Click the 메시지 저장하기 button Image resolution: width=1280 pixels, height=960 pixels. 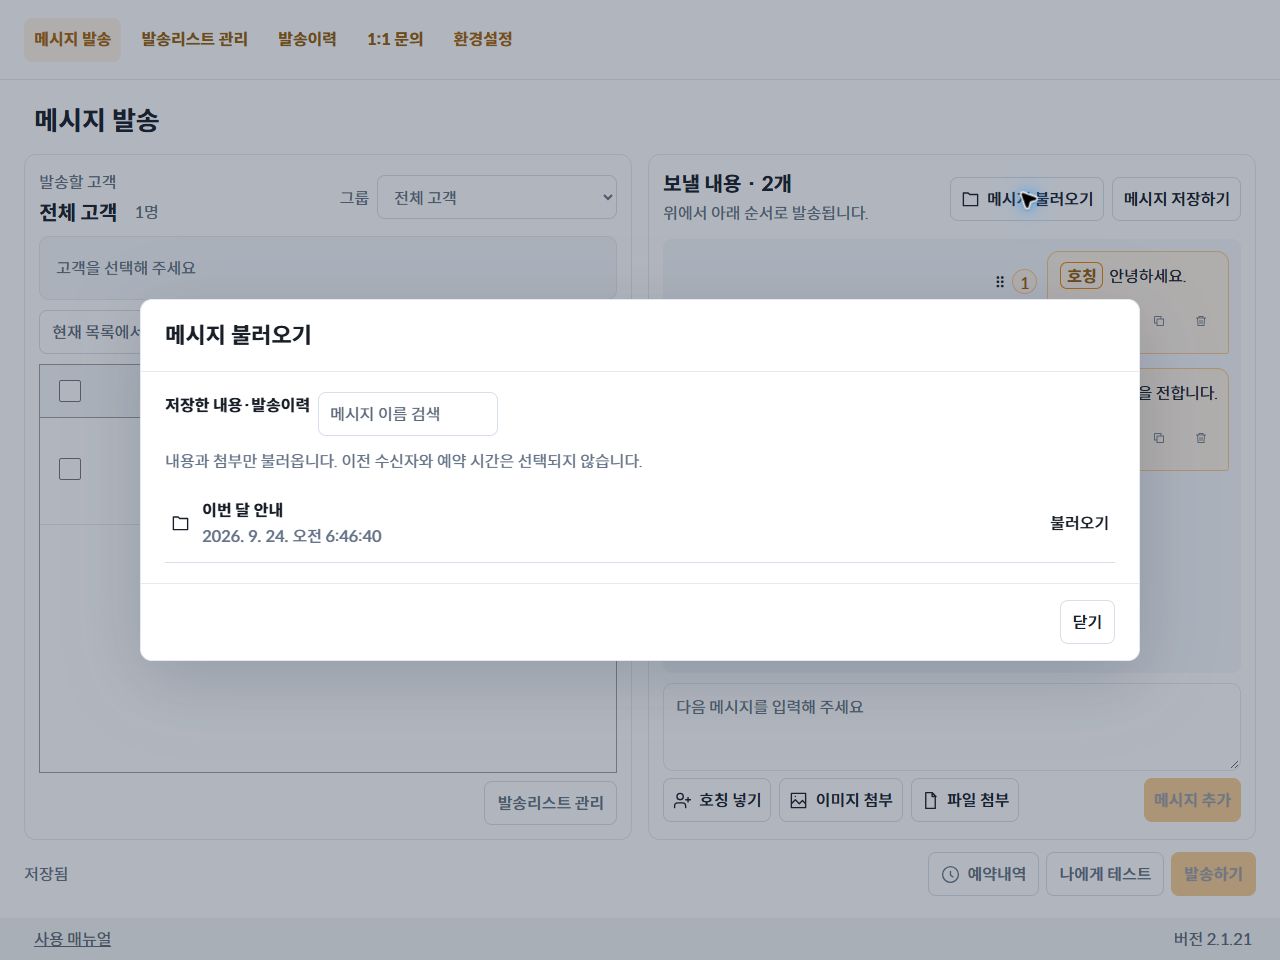(1177, 199)
